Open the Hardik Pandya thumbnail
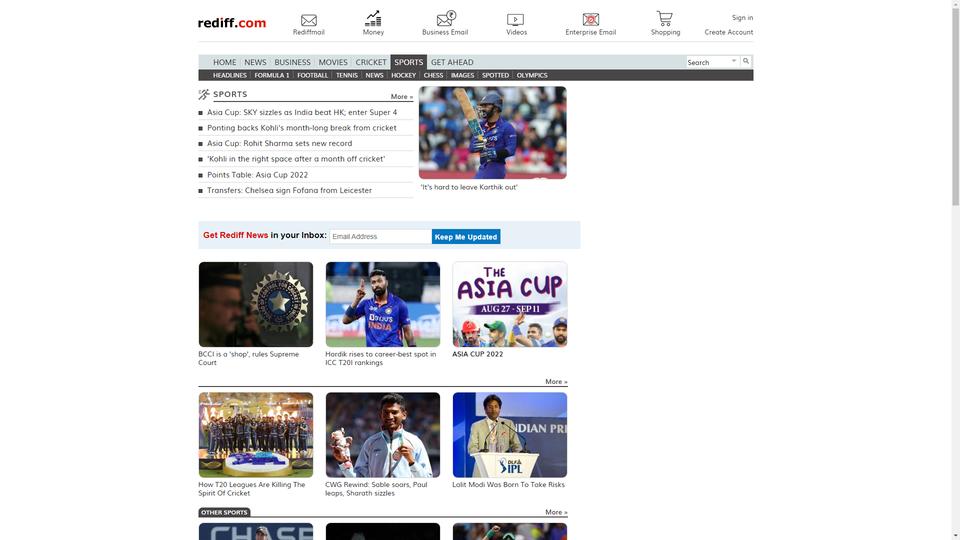The width and height of the screenshot is (960, 540). tap(383, 304)
